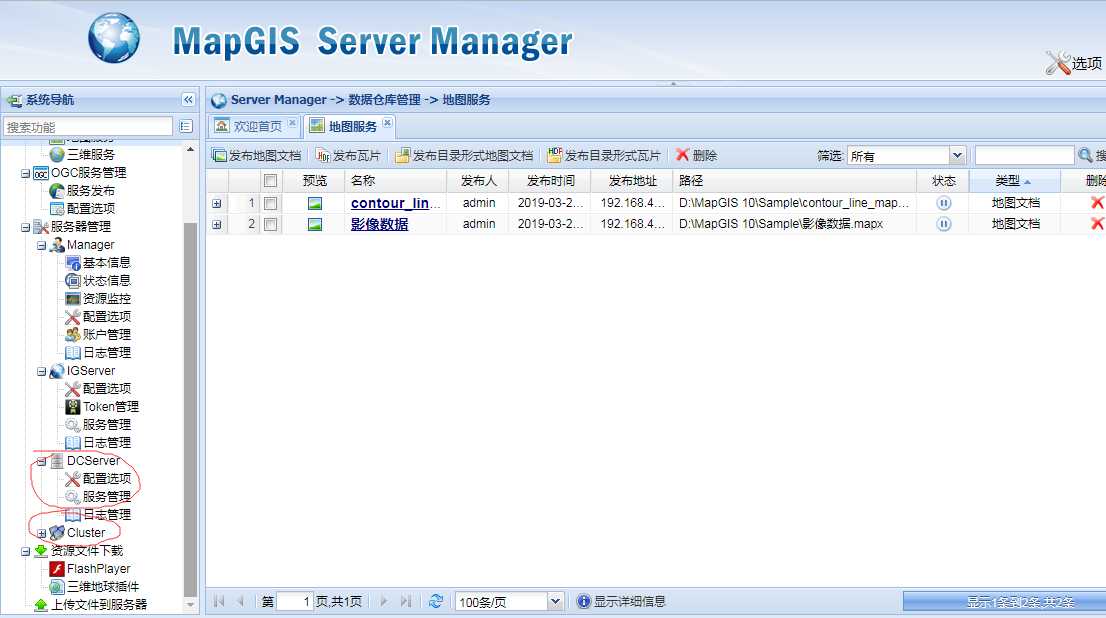Preview the 影像数据 map
Image resolution: width=1106 pixels, height=618 pixels.
pyautogui.click(x=315, y=224)
